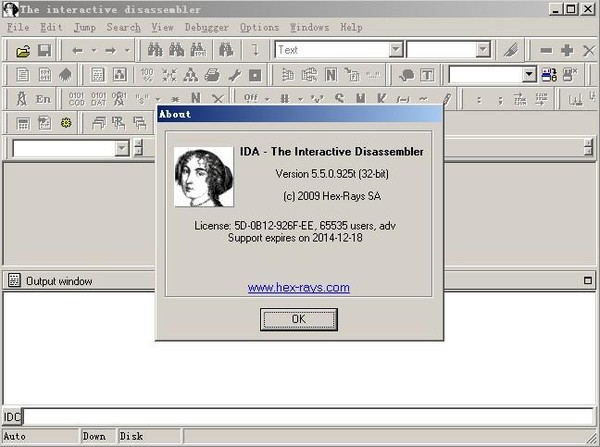The width and height of the screenshot is (600, 447).
Task: Open the www.hex-rays.com link
Action: (298, 288)
